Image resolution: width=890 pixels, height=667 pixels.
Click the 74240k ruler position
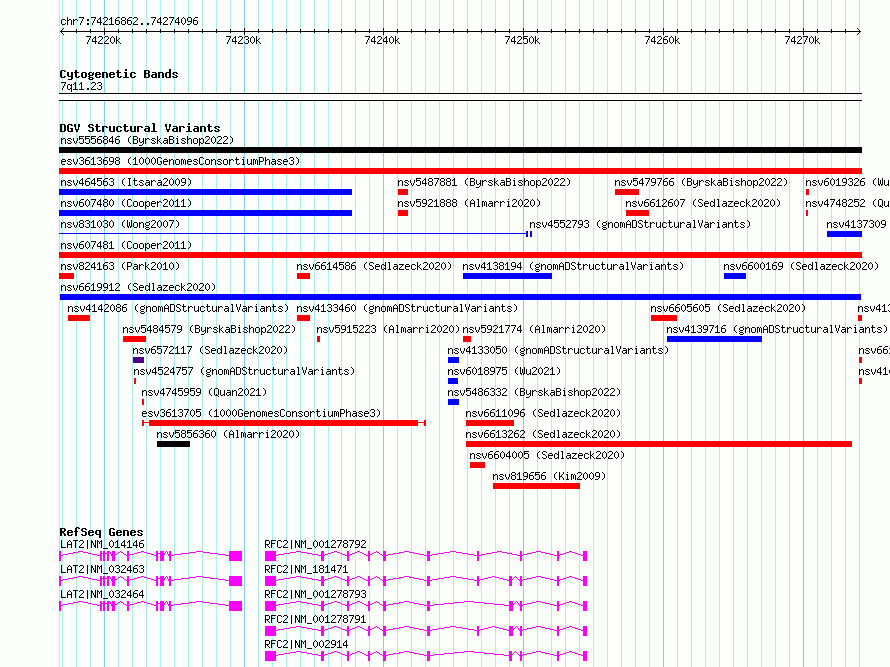click(x=382, y=40)
